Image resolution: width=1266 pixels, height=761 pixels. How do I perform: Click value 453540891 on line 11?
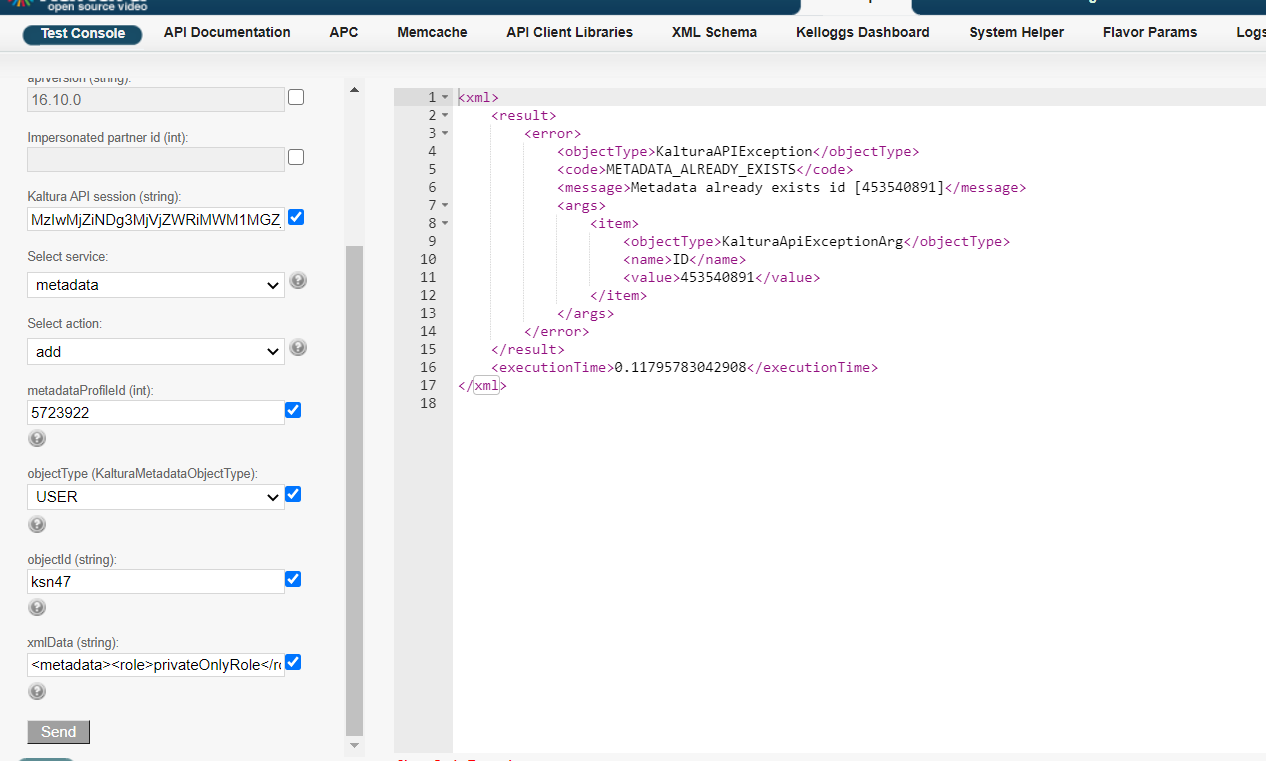[717, 277]
